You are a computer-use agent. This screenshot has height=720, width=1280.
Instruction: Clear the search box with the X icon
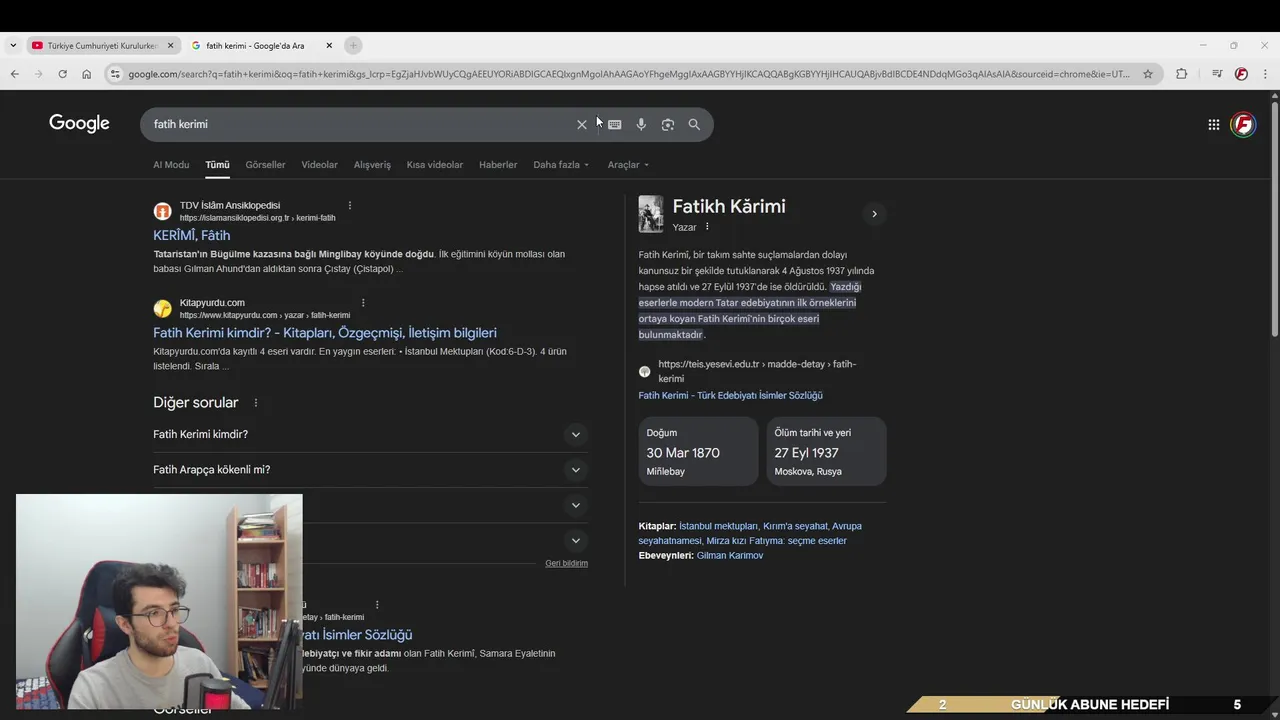pos(581,125)
